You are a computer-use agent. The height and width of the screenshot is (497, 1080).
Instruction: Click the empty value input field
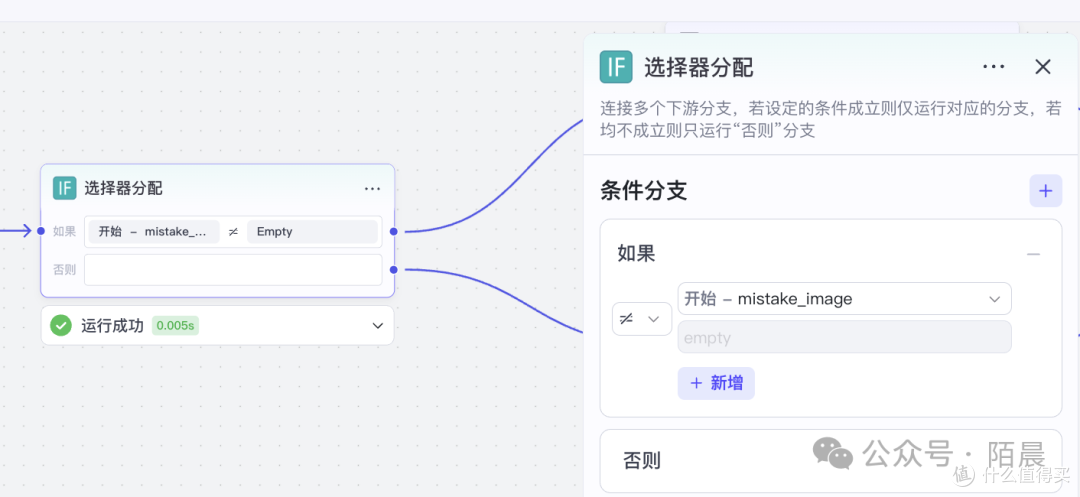[844, 337]
